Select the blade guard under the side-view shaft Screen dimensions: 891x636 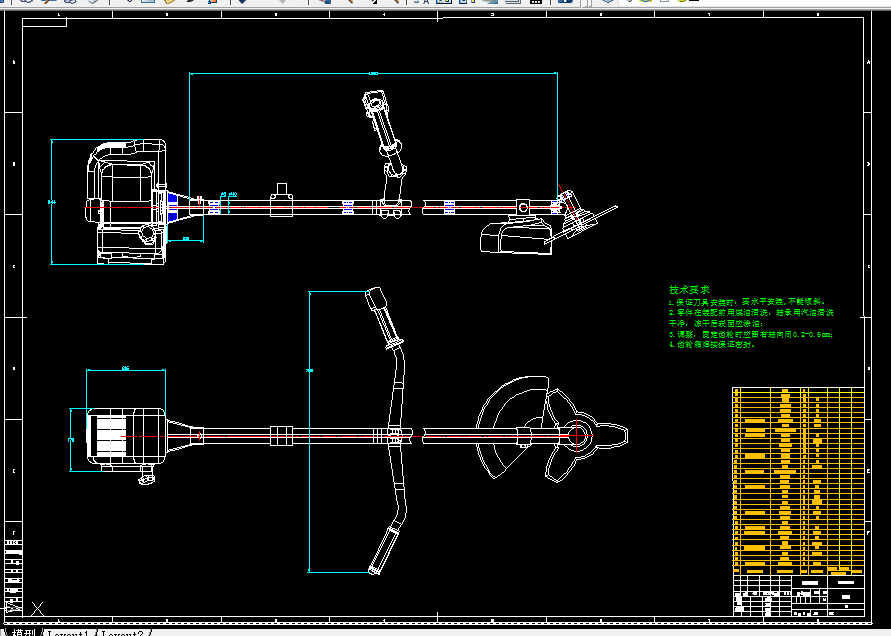point(516,238)
